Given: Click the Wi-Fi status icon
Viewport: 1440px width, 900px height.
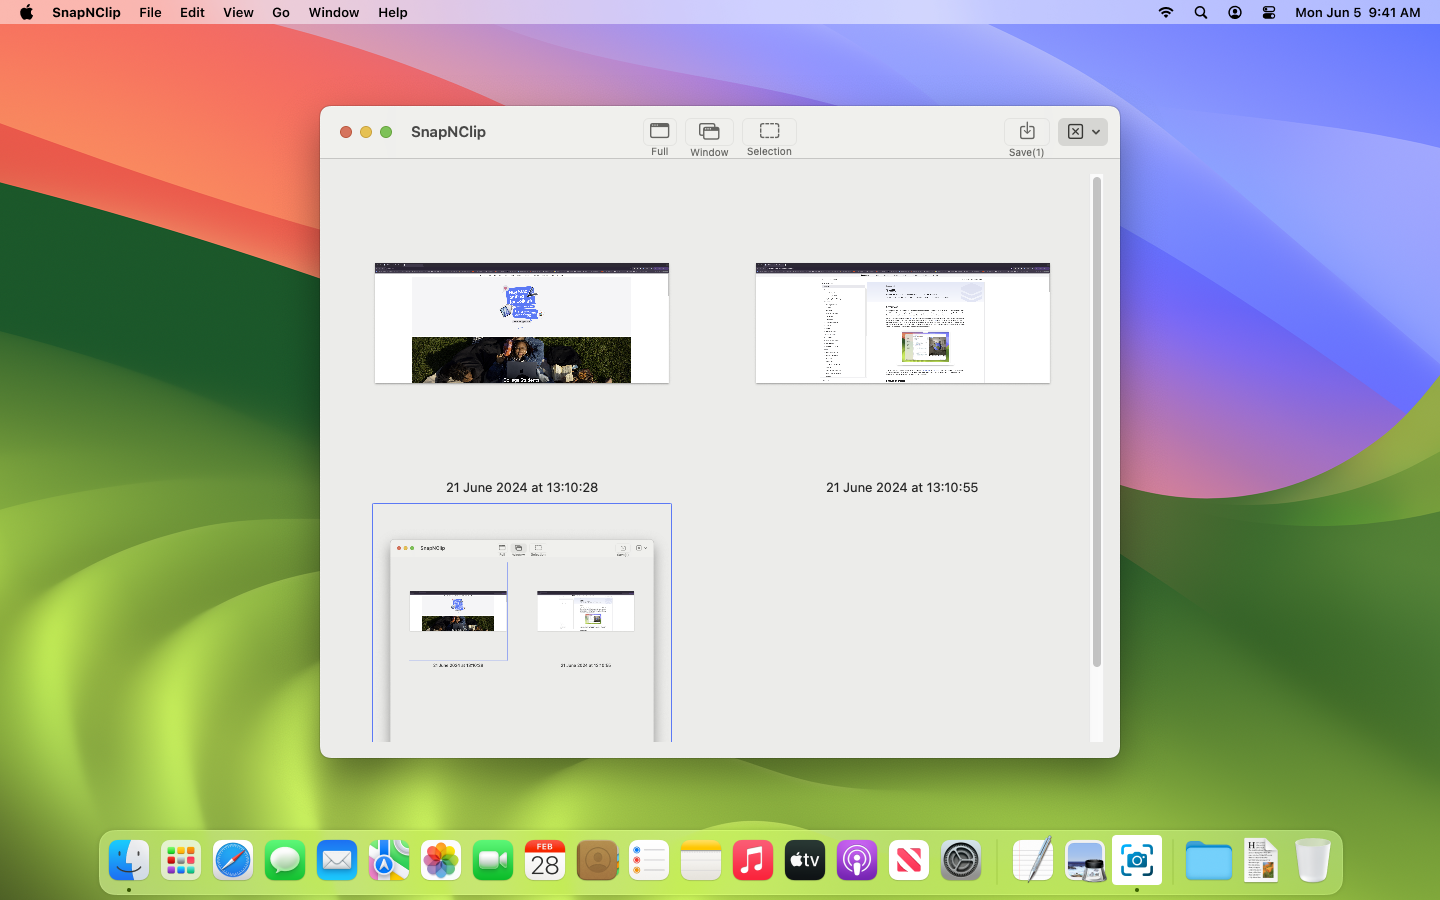Looking at the screenshot, I should tap(1166, 12).
